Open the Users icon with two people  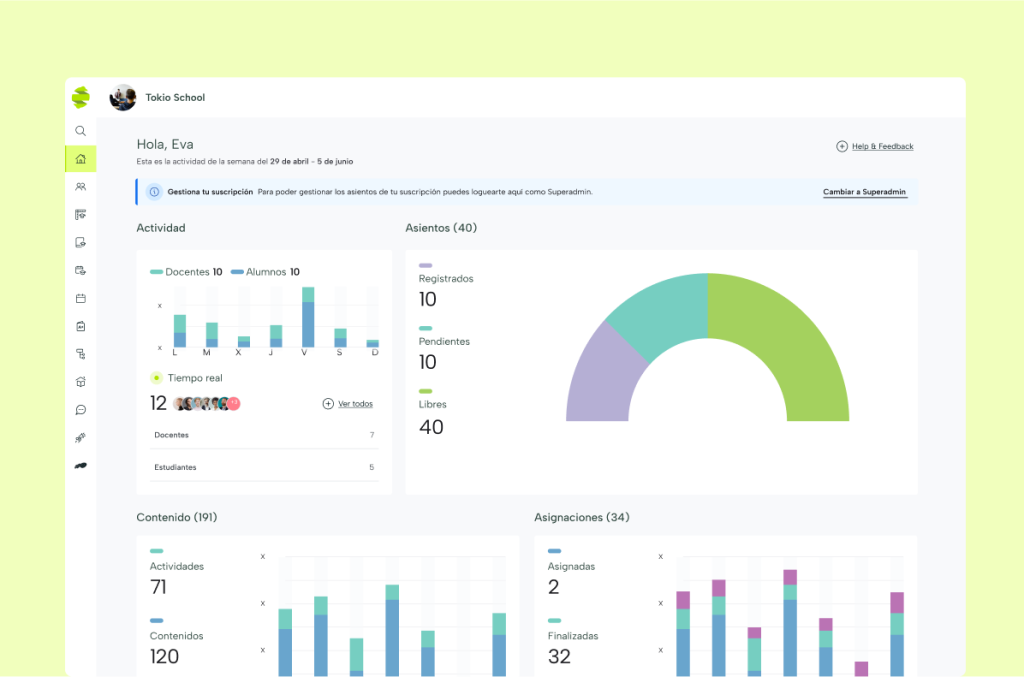click(x=81, y=187)
